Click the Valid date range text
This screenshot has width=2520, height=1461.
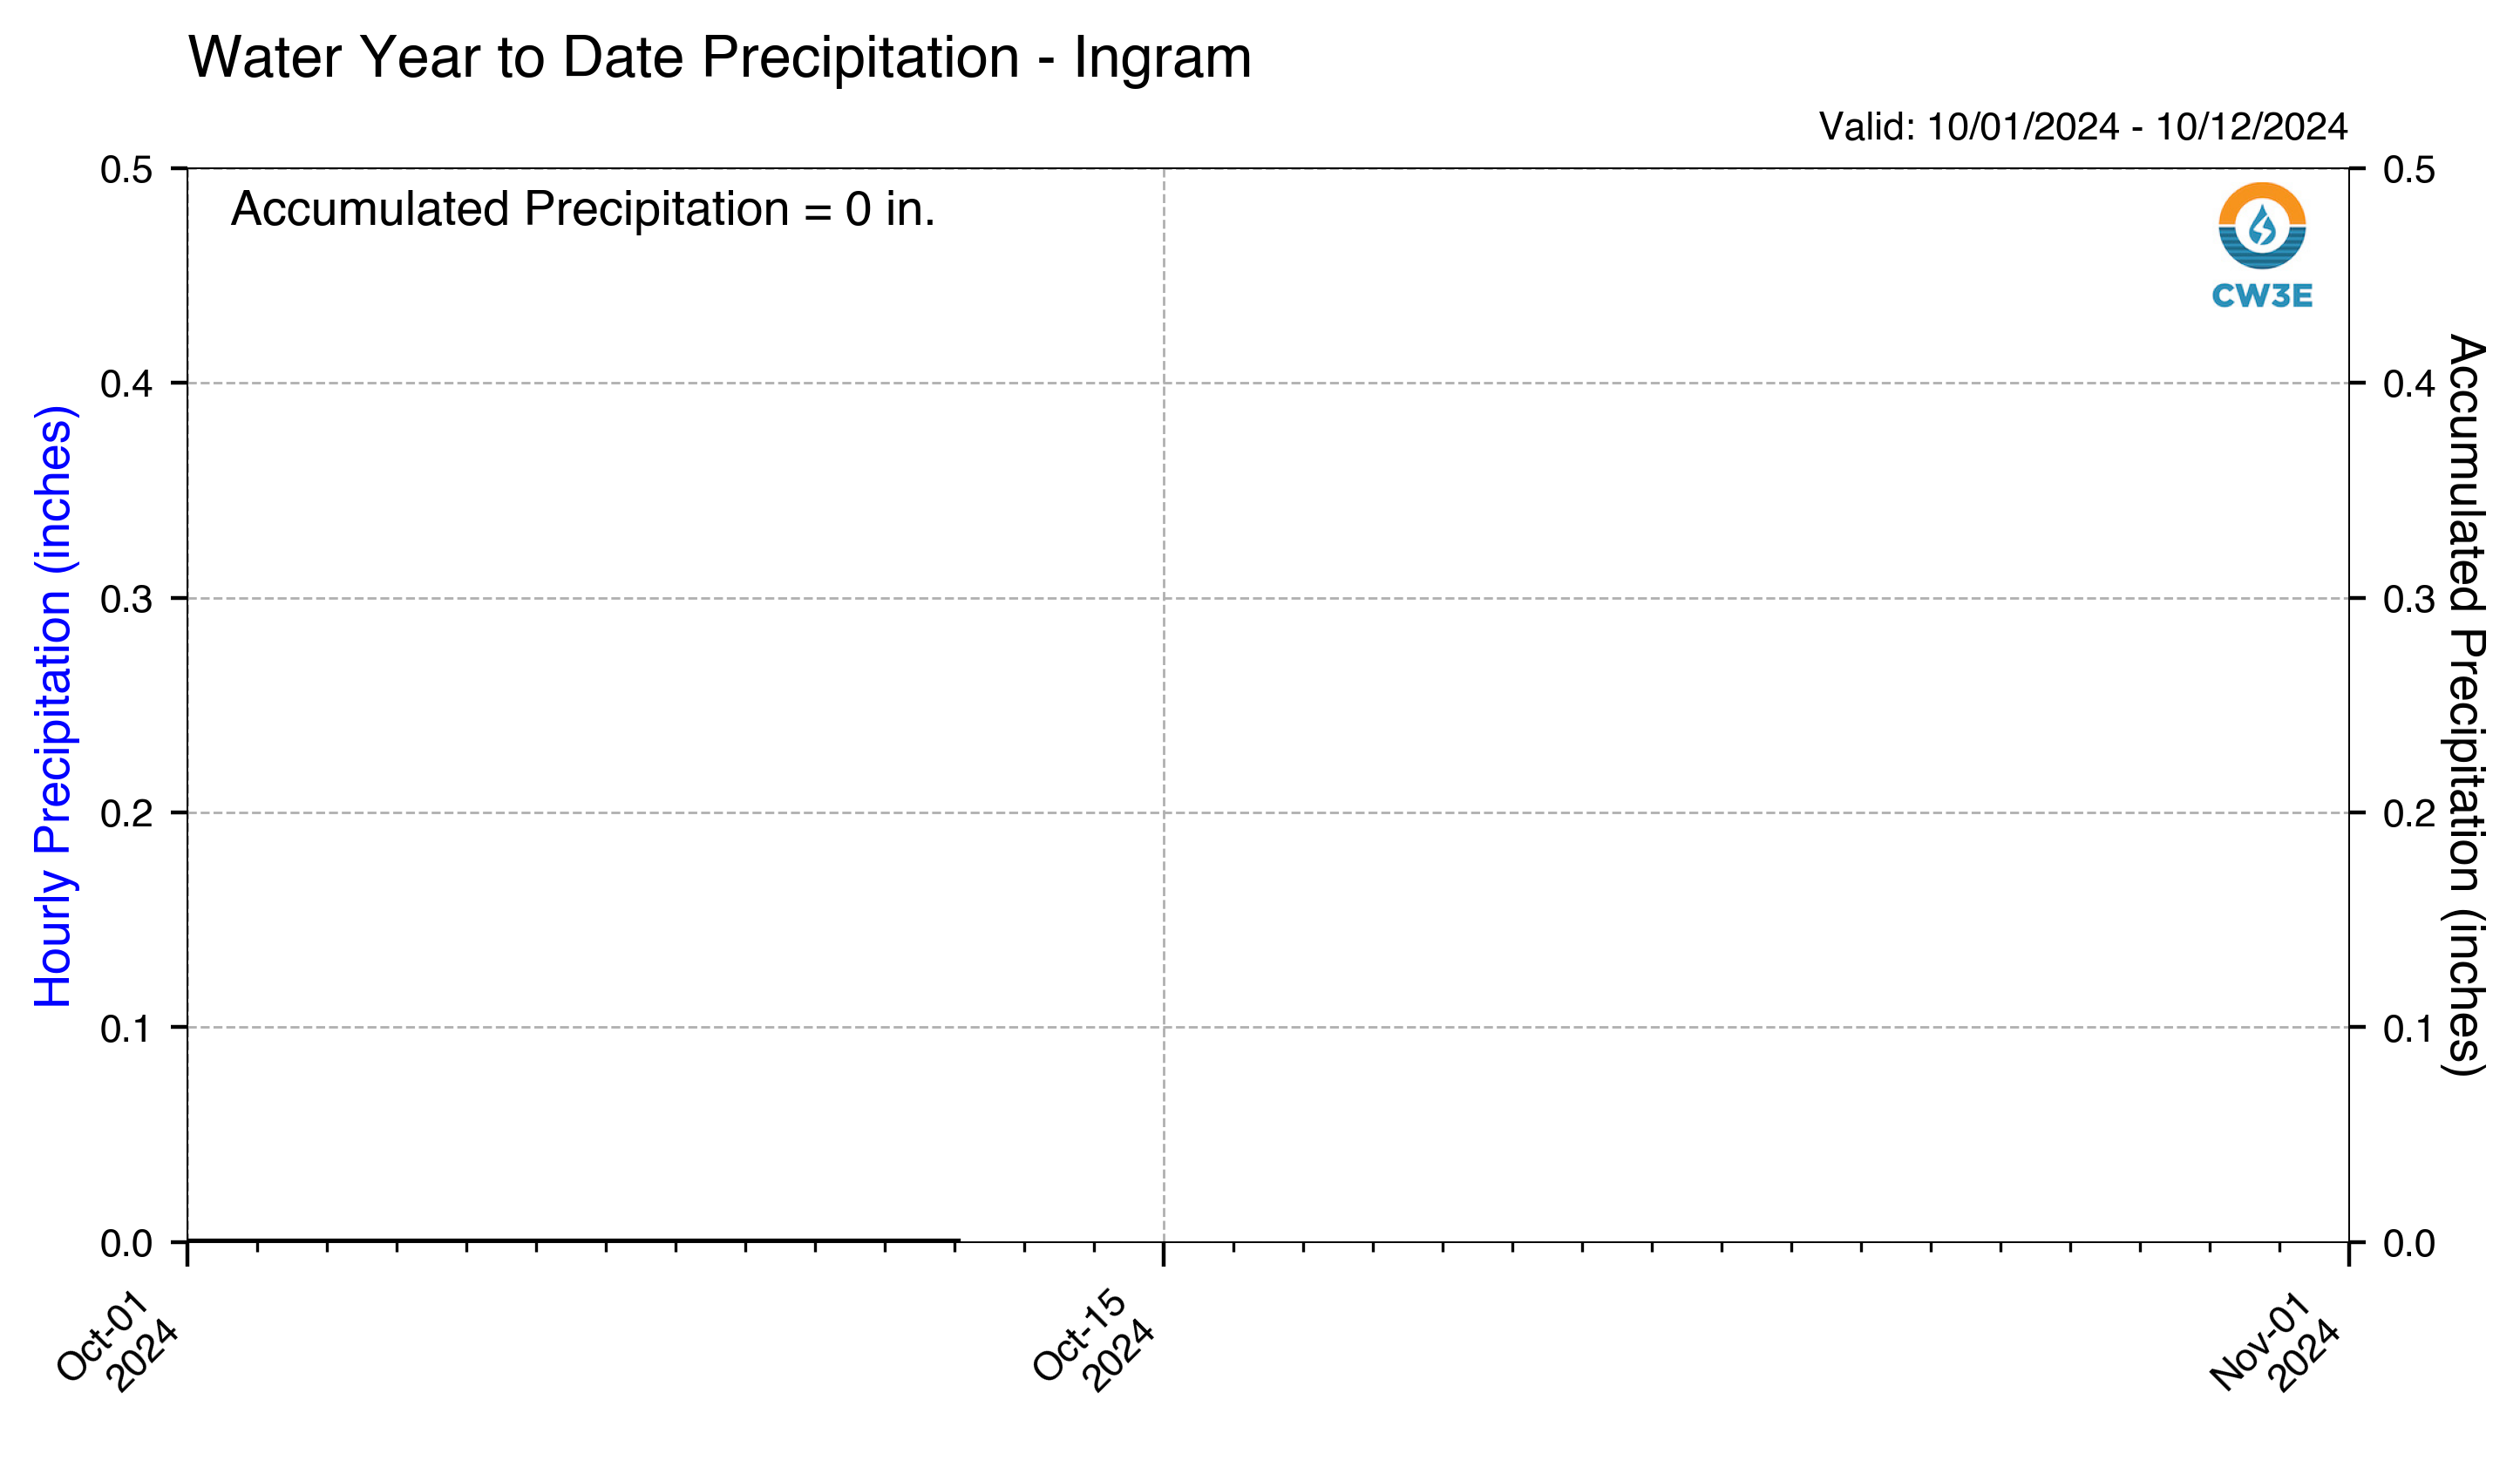click(x=2083, y=127)
